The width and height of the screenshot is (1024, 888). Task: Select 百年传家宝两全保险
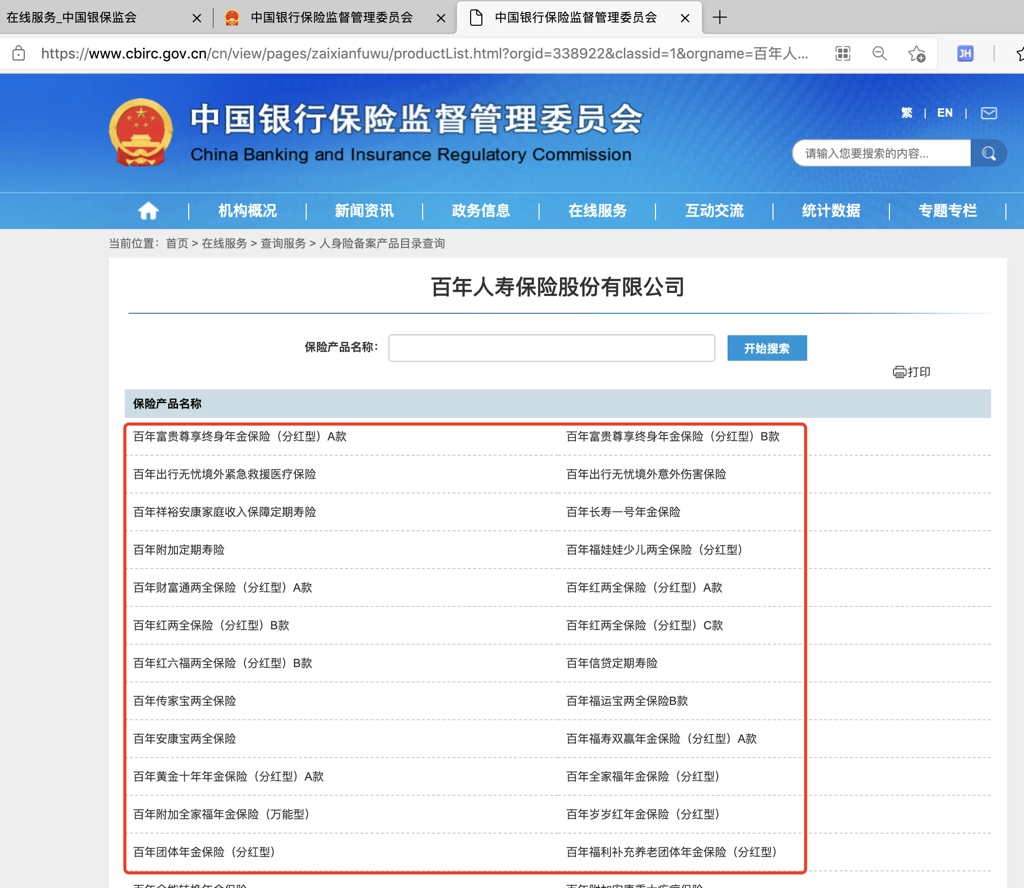[x=185, y=701]
